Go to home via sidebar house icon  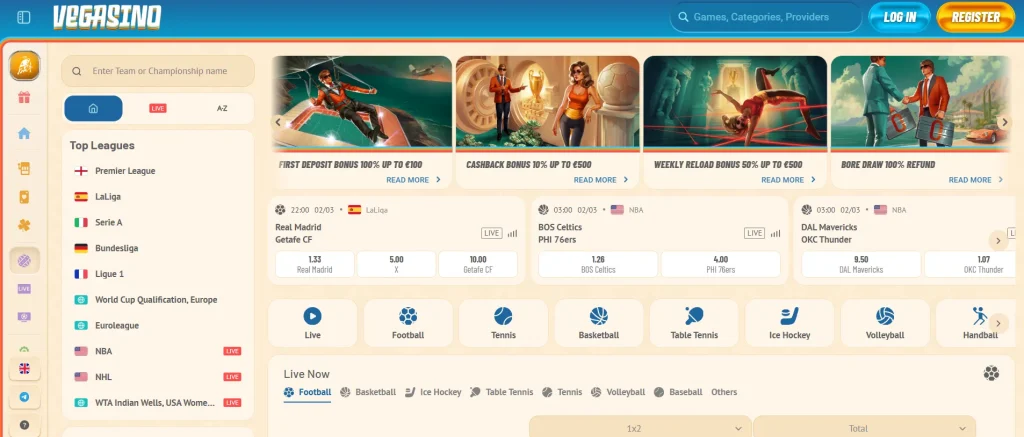pos(24,133)
